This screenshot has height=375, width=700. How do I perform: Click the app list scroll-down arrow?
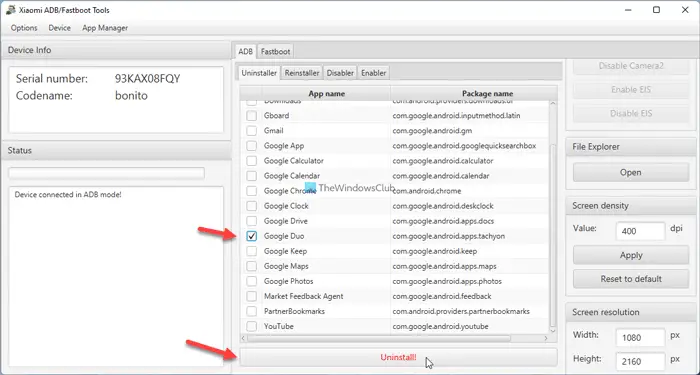pos(553,331)
